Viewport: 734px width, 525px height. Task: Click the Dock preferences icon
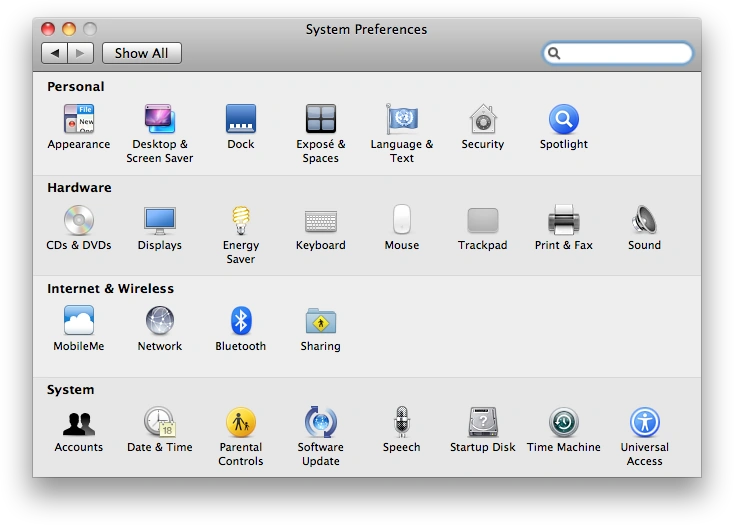coord(241,120)
